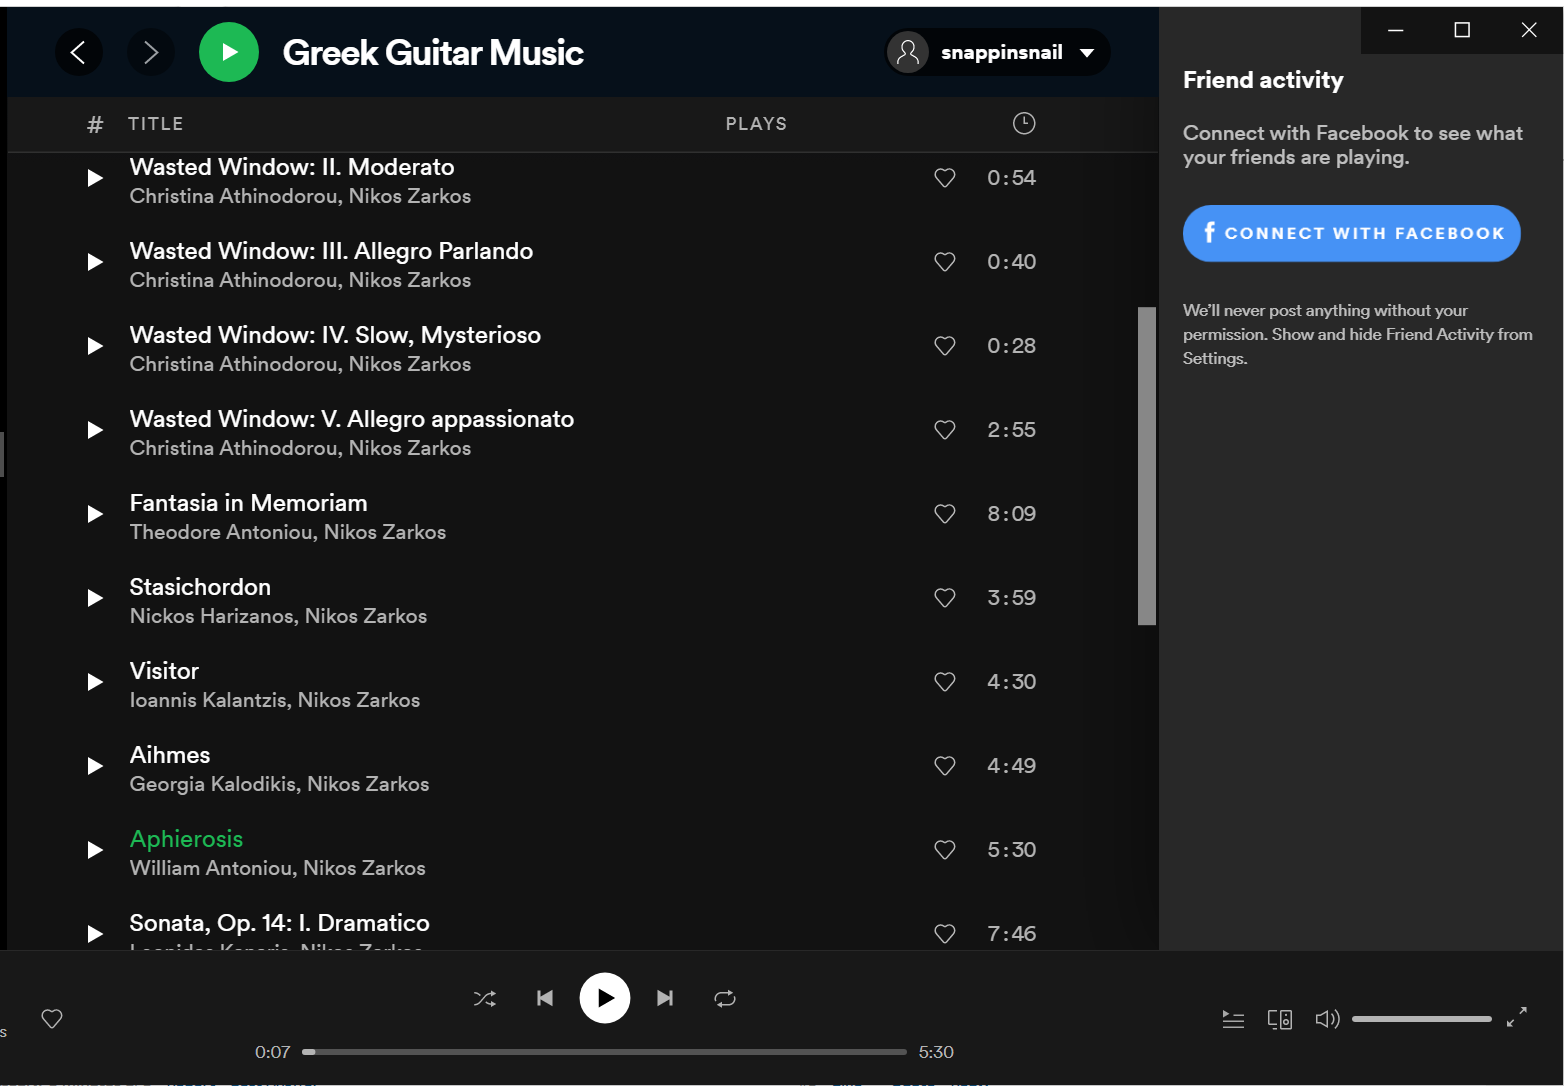
Task: Open artist William Antoniou link
Action: click(212, 868)
